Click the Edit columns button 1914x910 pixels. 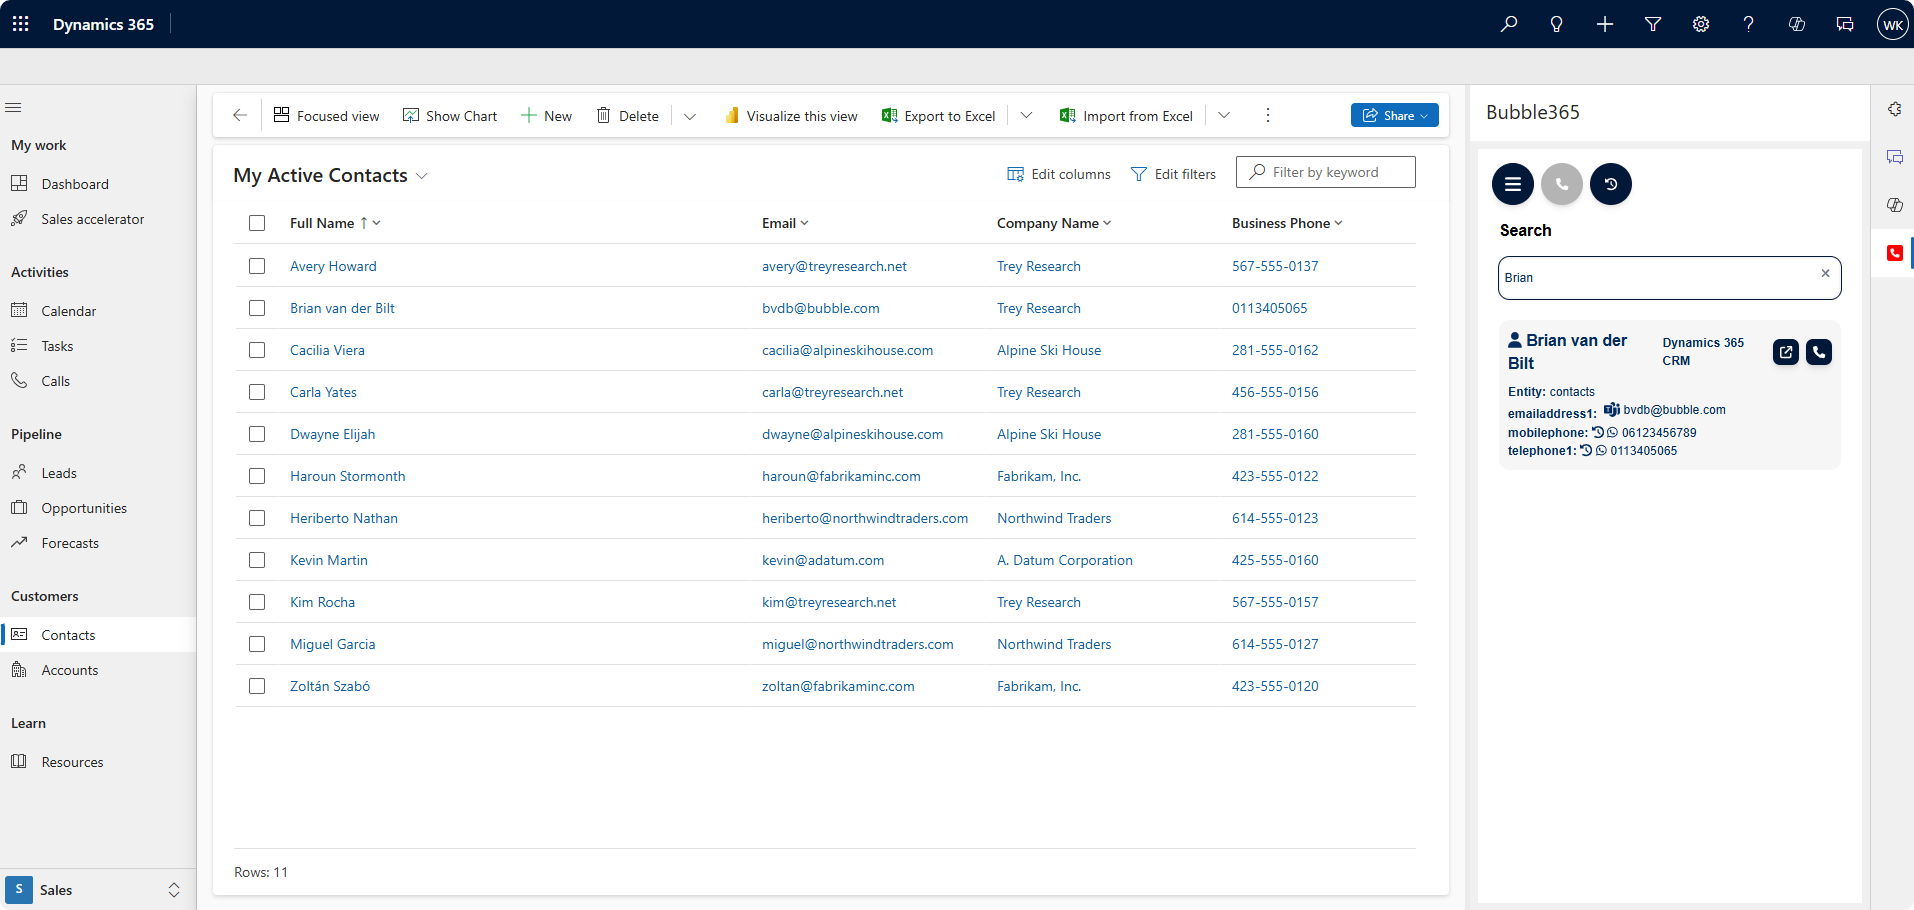coord(1059,174)
